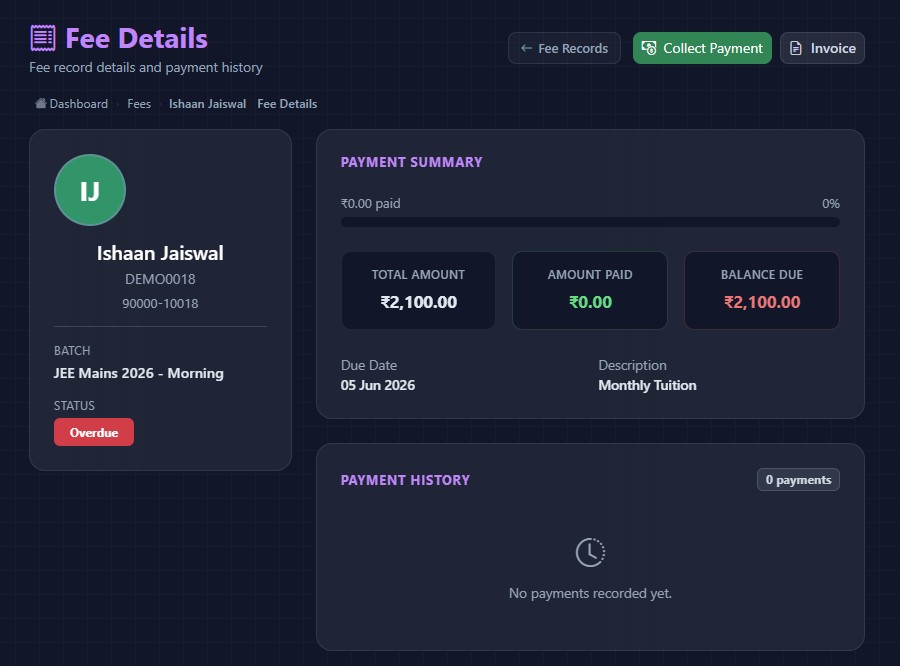Select the Fee Details breadcrumb item

tap(287, 104)
